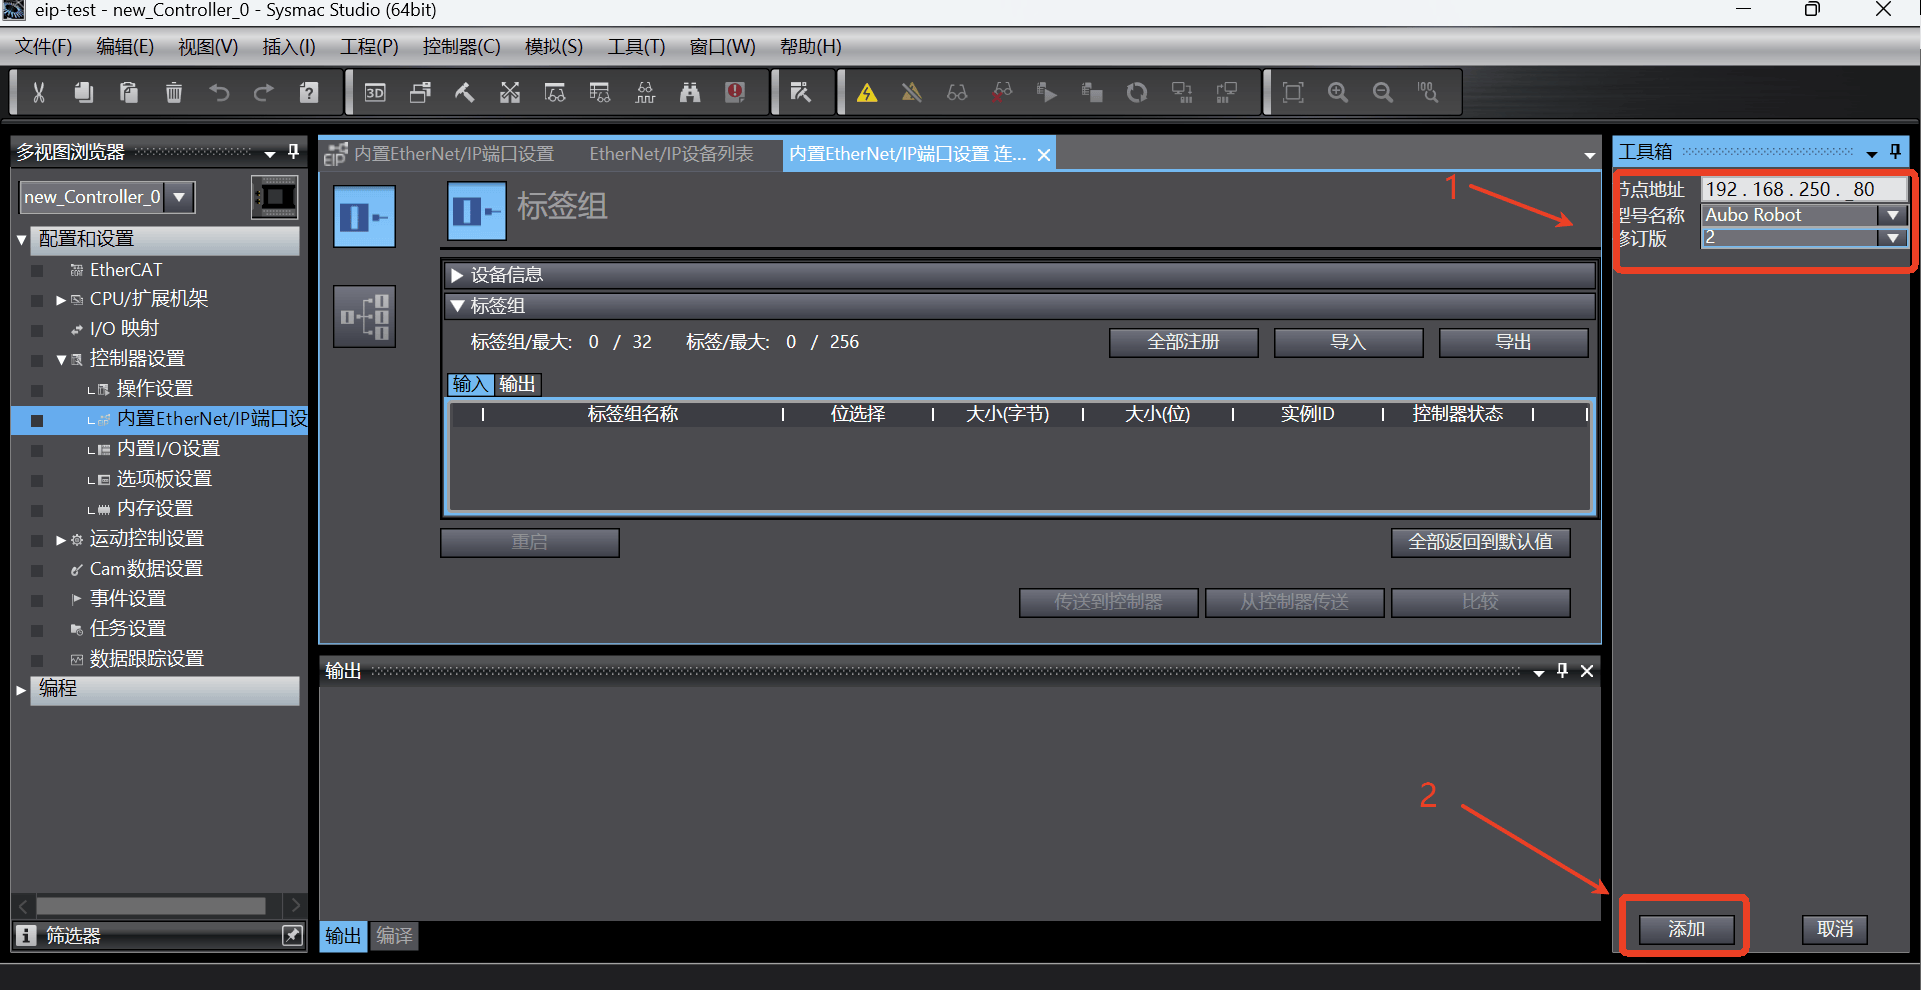The image size is (1921, 990).
Task: Click the Zoom in magnifier icon
Action: click(x=1338, y=93)
